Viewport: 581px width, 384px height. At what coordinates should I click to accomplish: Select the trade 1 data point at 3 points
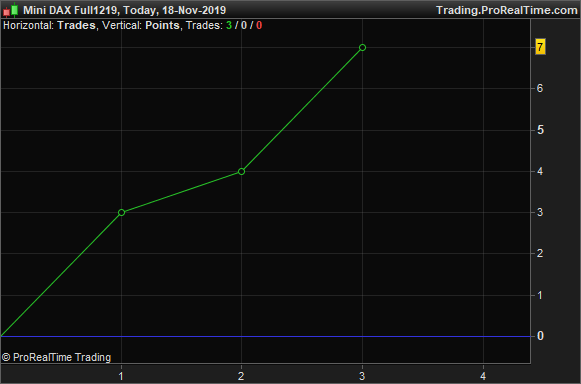[121, 212]
